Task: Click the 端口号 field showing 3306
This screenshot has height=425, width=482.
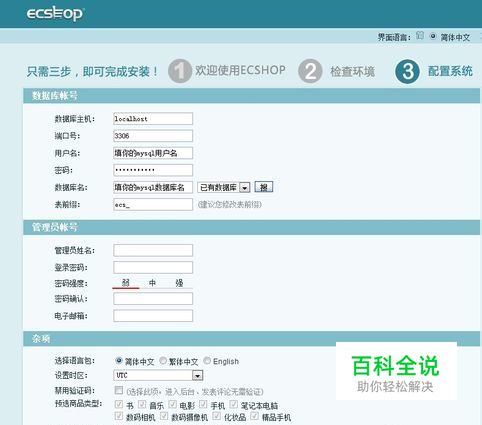Action: click(153, 136)
